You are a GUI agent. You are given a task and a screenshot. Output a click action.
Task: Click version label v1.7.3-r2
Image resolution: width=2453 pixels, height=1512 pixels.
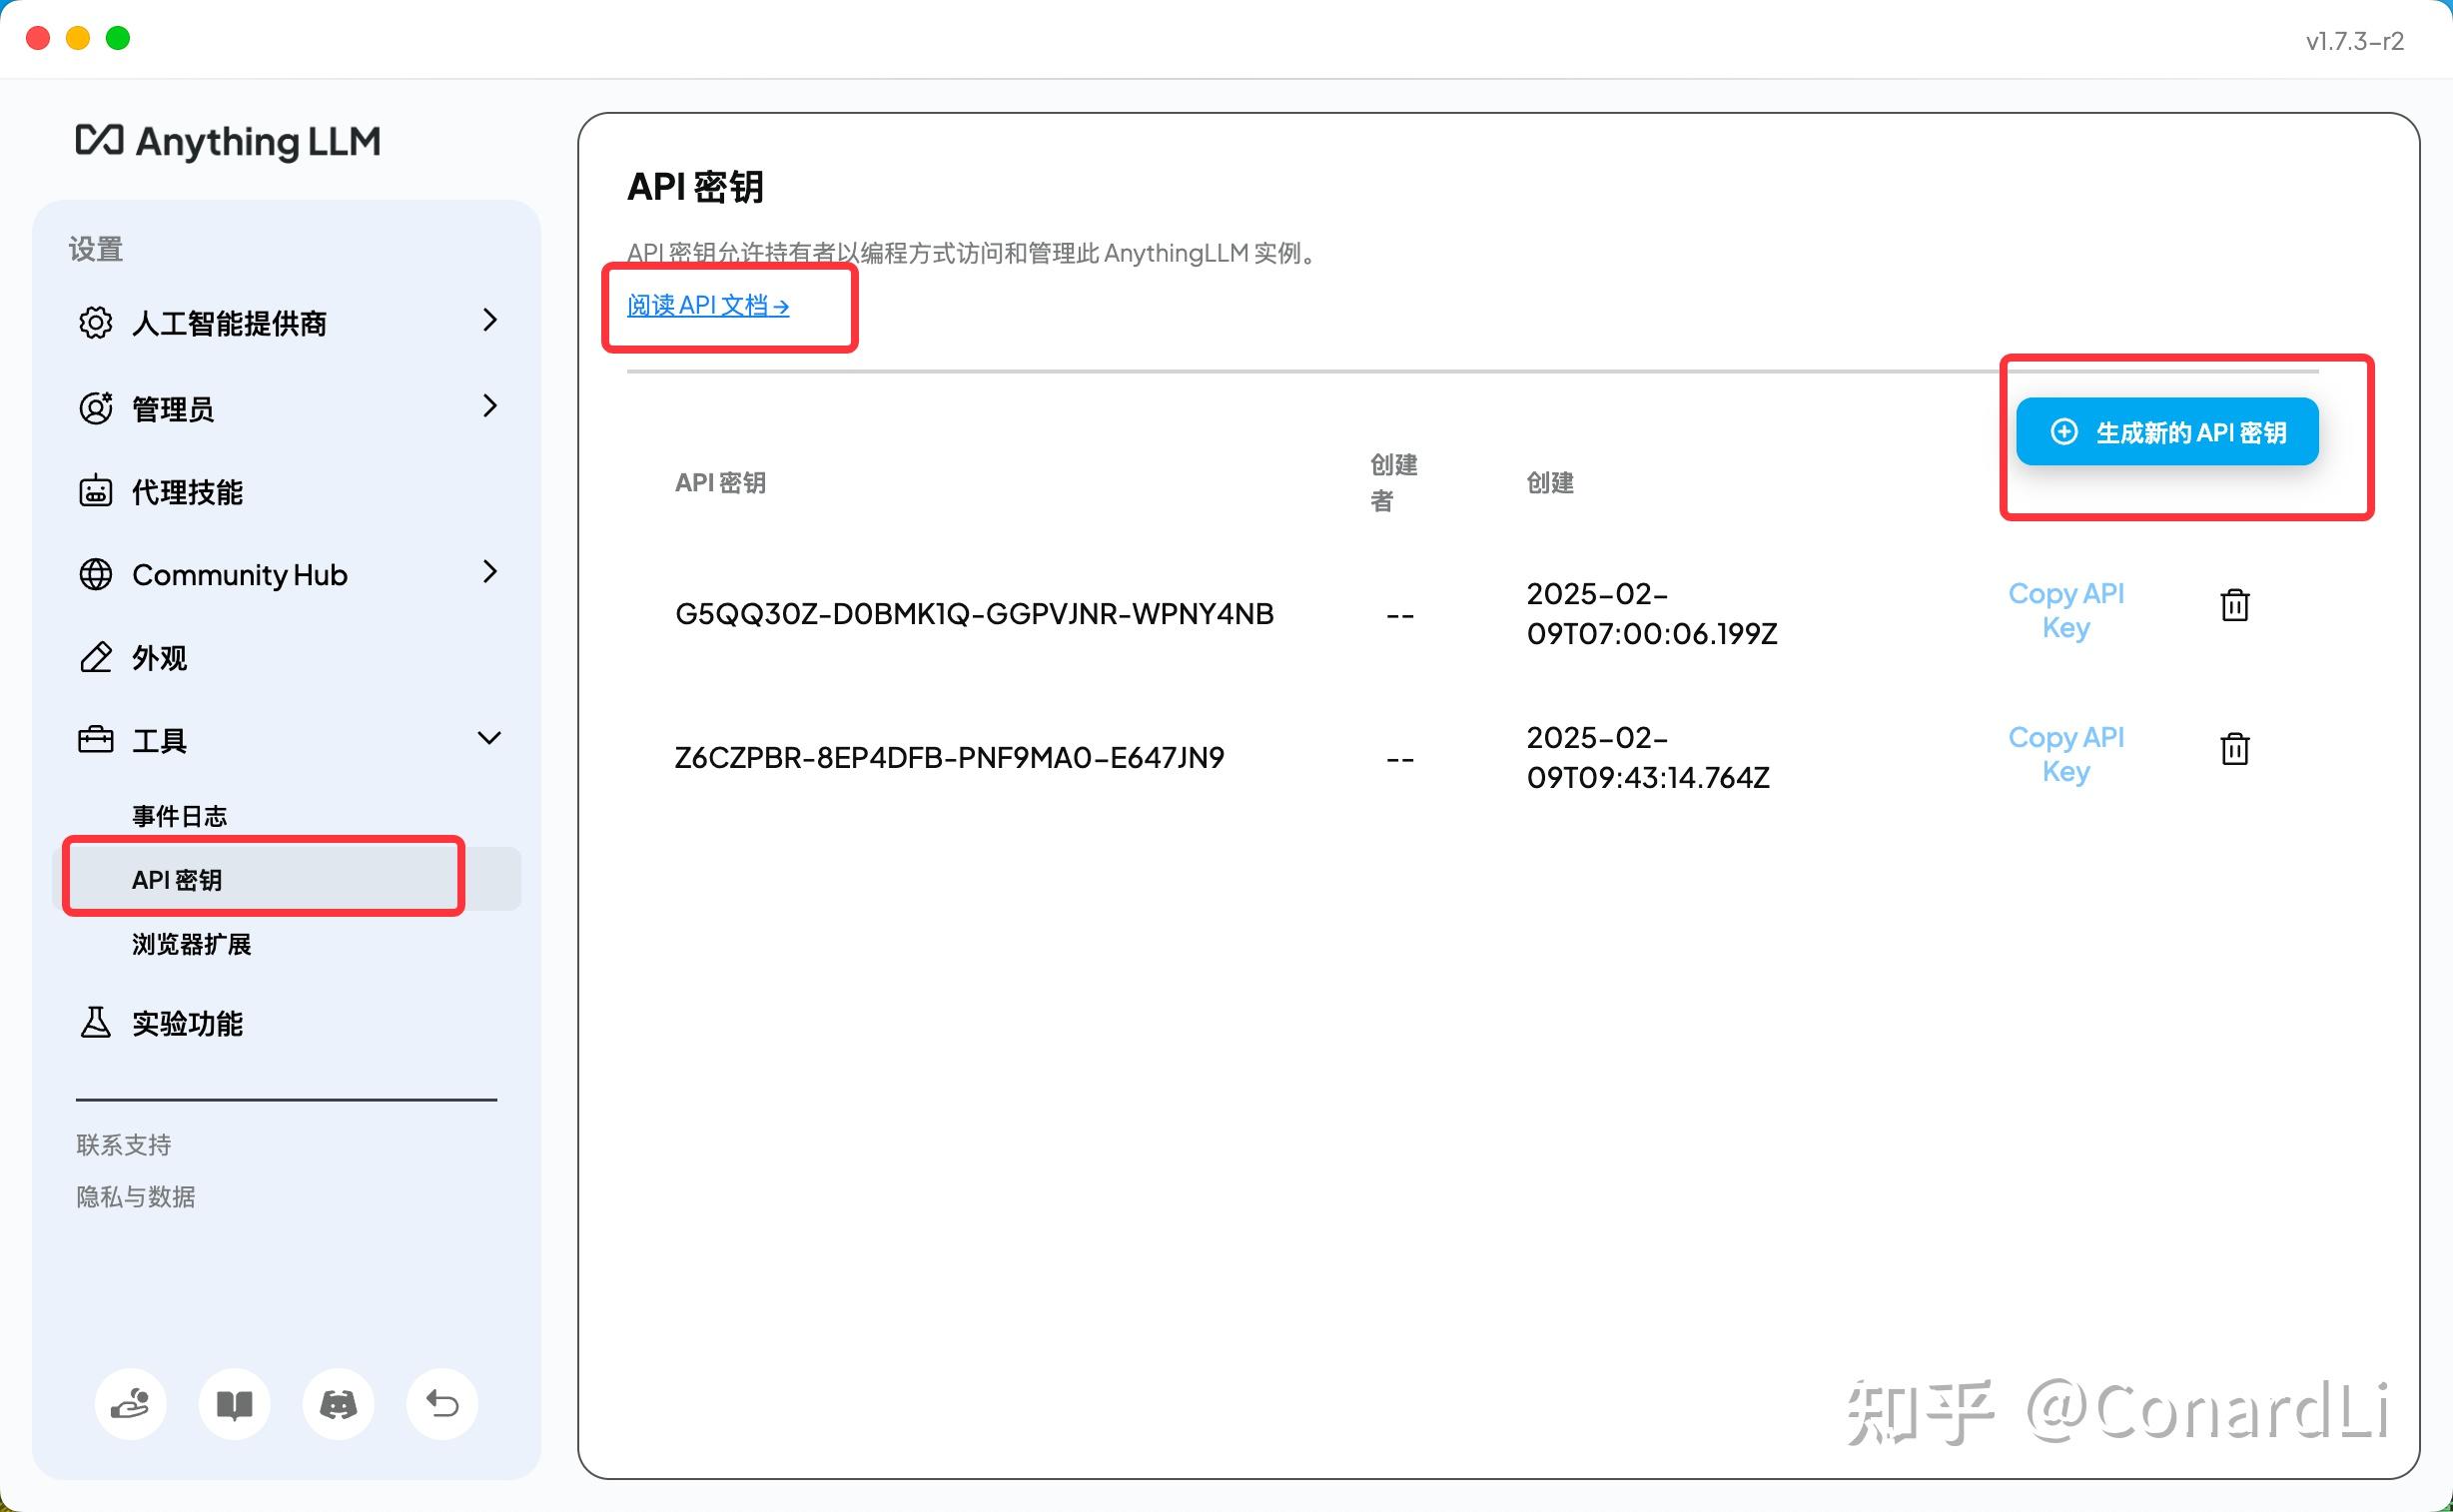click(2354, 41)
